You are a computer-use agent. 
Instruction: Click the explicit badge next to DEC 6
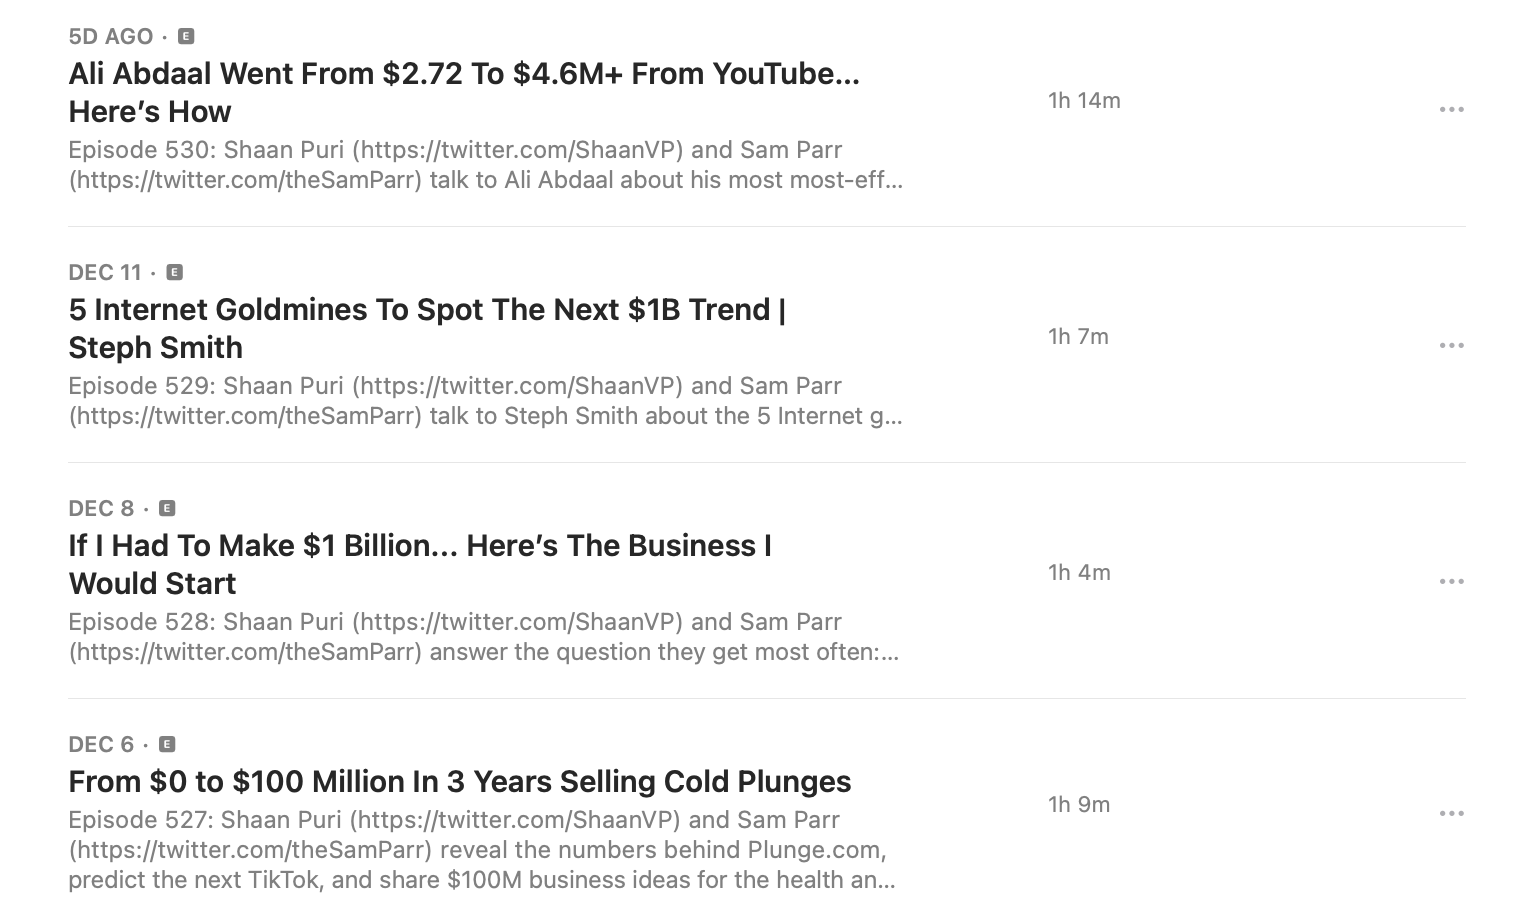(167, 743)
